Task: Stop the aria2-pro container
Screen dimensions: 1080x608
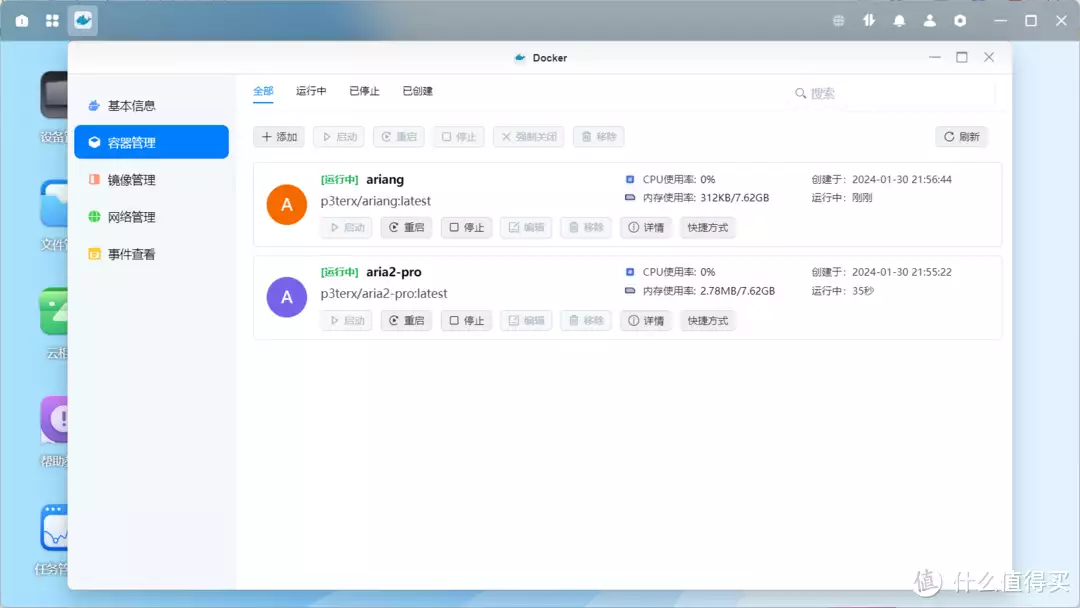Action: (466, 320)
